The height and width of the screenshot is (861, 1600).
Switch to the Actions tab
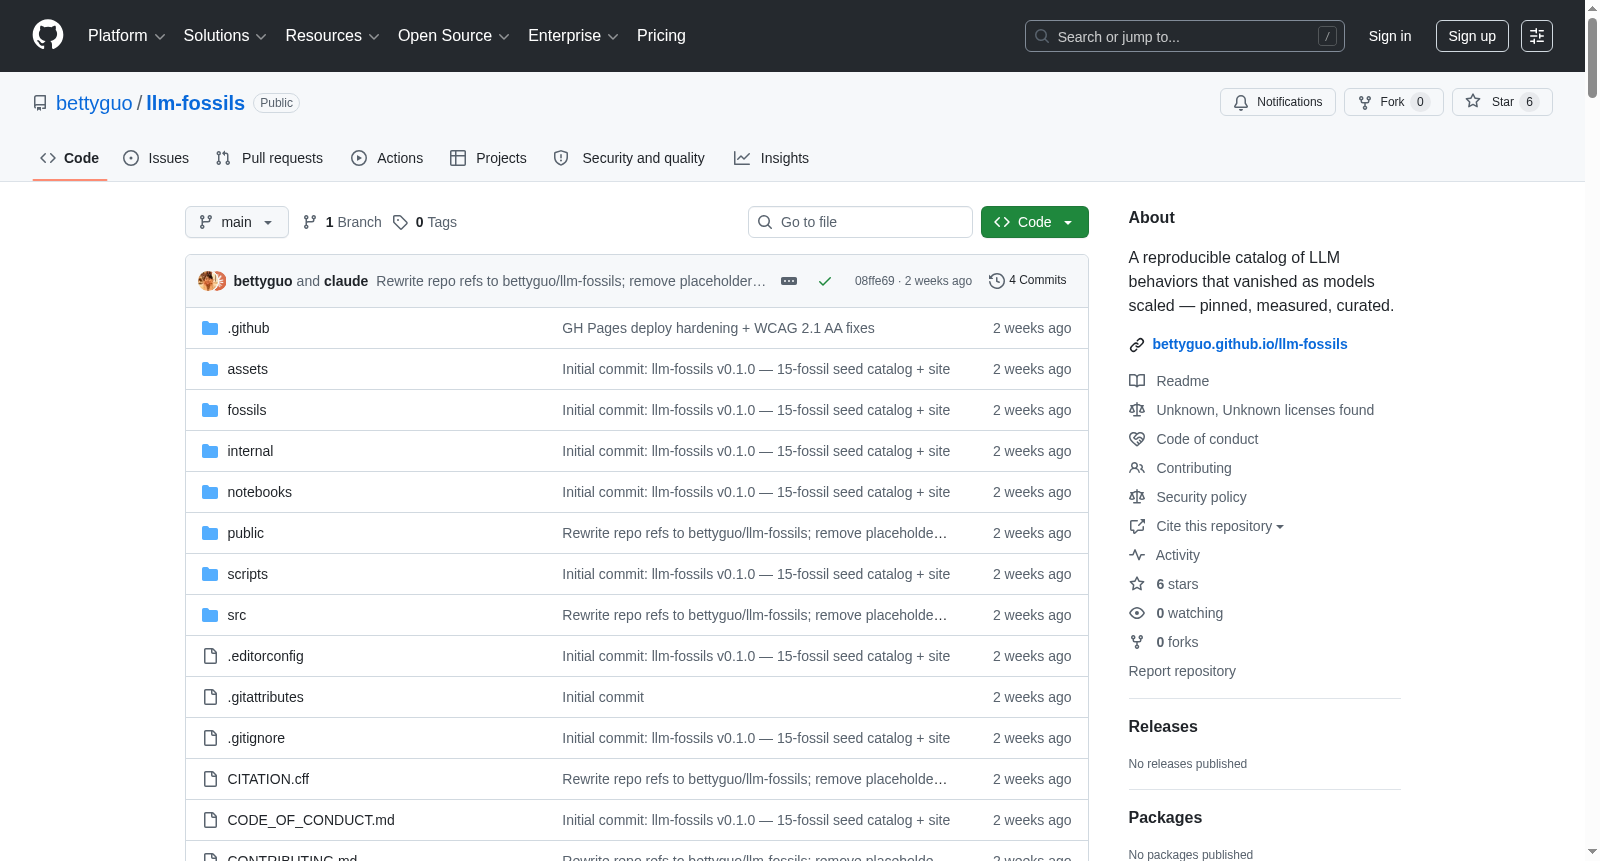coord(387,158)
